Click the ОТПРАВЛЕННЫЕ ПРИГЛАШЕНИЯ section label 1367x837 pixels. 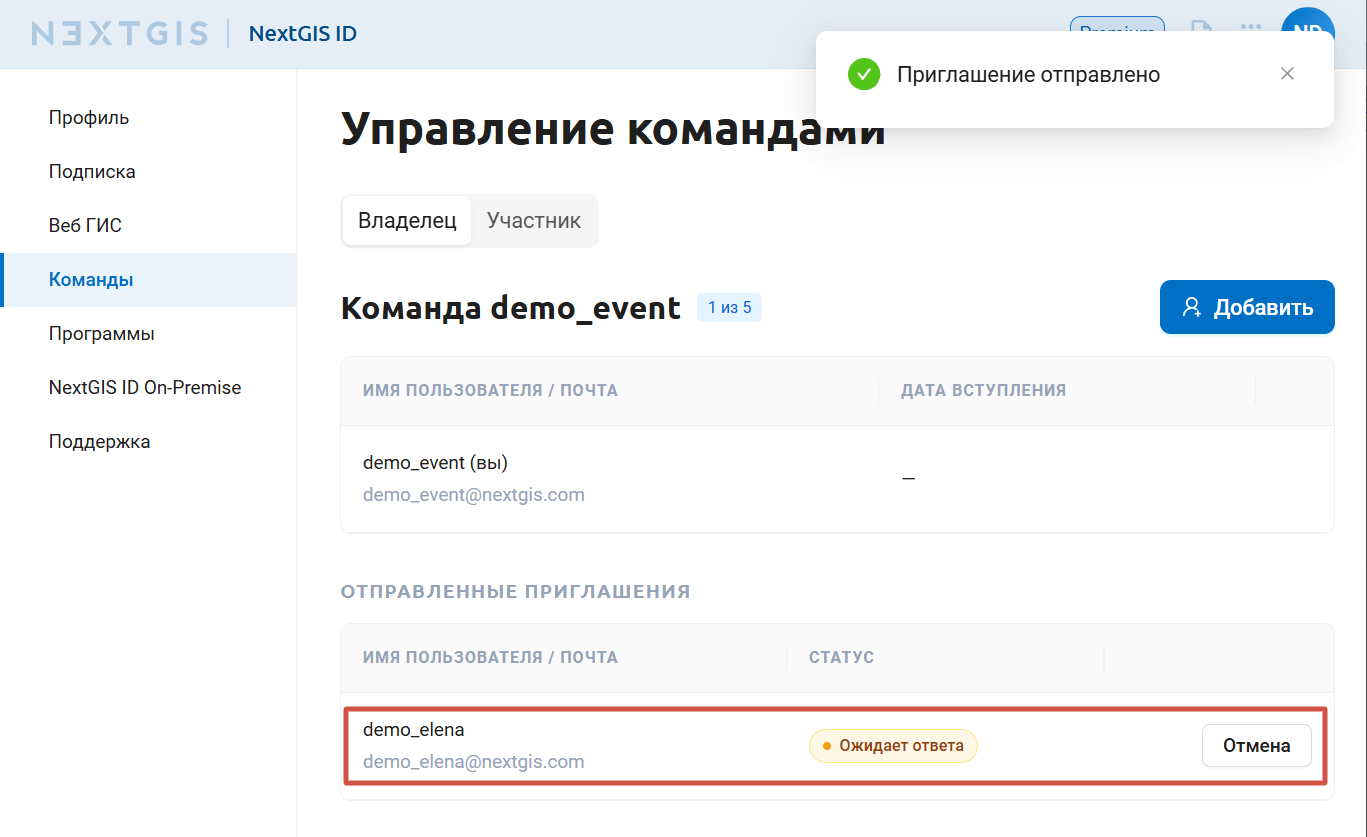coord(516,592)
